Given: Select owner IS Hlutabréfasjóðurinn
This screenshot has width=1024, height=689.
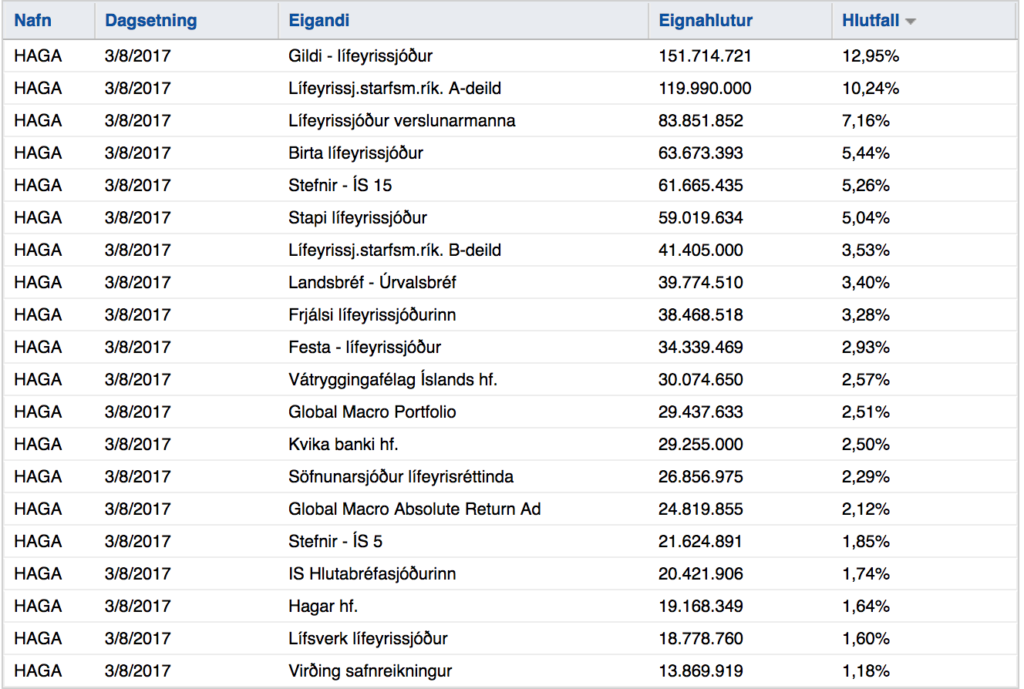Looking at the screenshot, I should pyautogui.click(x=372, y=574).
